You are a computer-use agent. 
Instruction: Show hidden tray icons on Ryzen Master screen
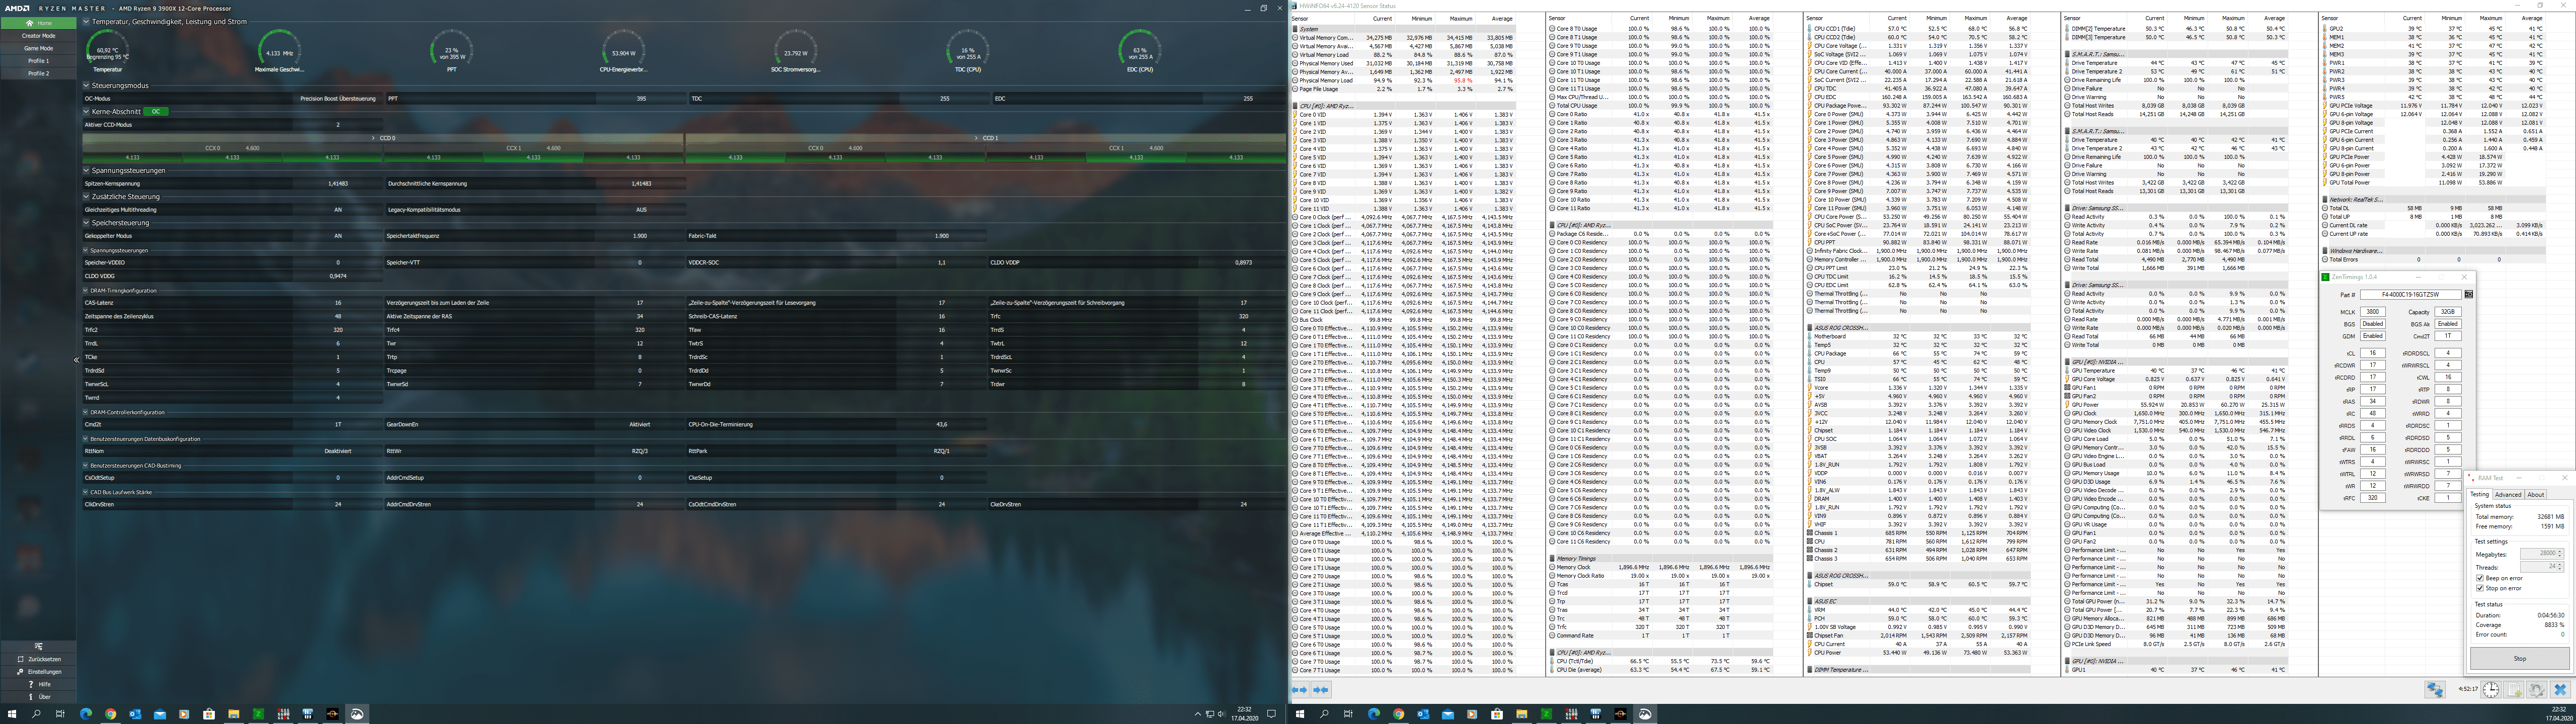1197,714
